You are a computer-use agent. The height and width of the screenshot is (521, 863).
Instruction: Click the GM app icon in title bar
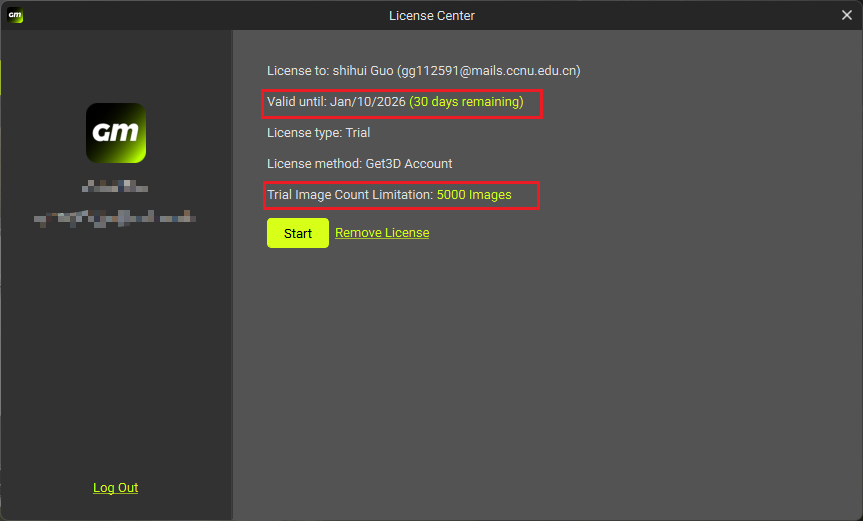[x=15, y=15]
